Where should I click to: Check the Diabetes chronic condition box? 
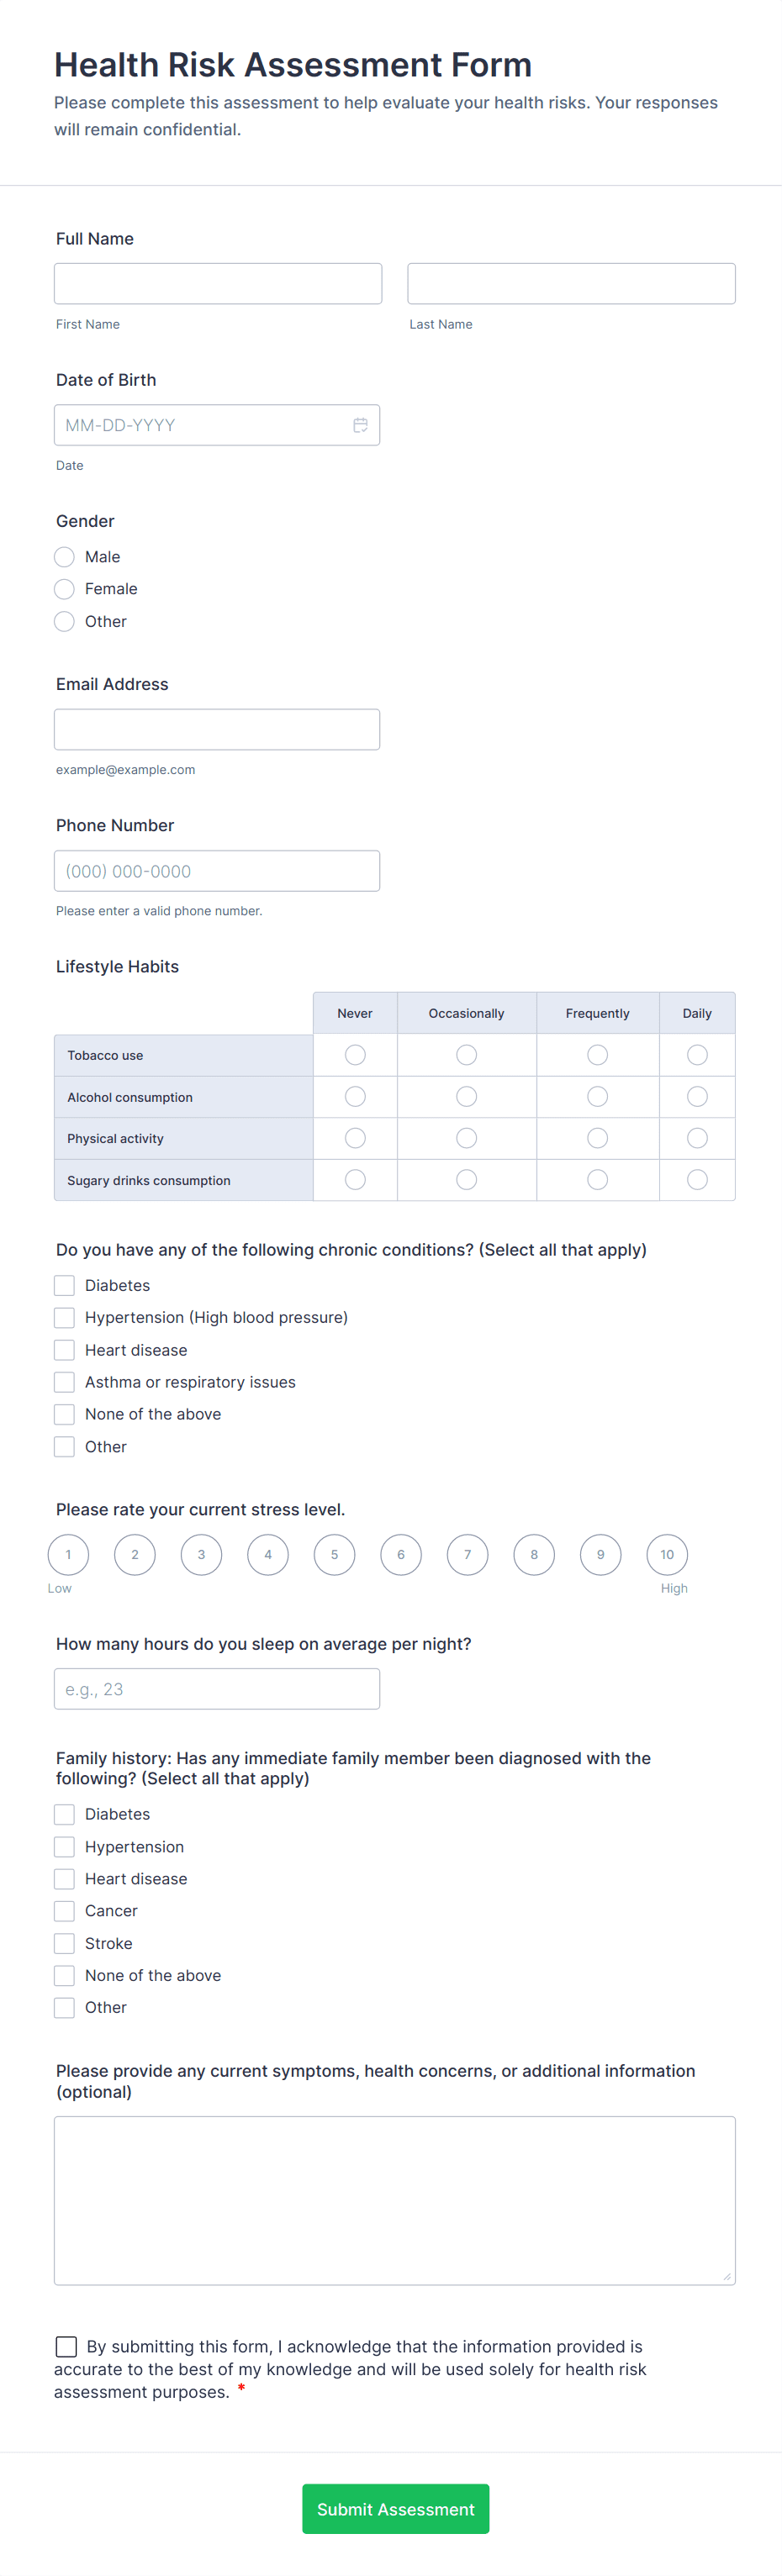65,1285
